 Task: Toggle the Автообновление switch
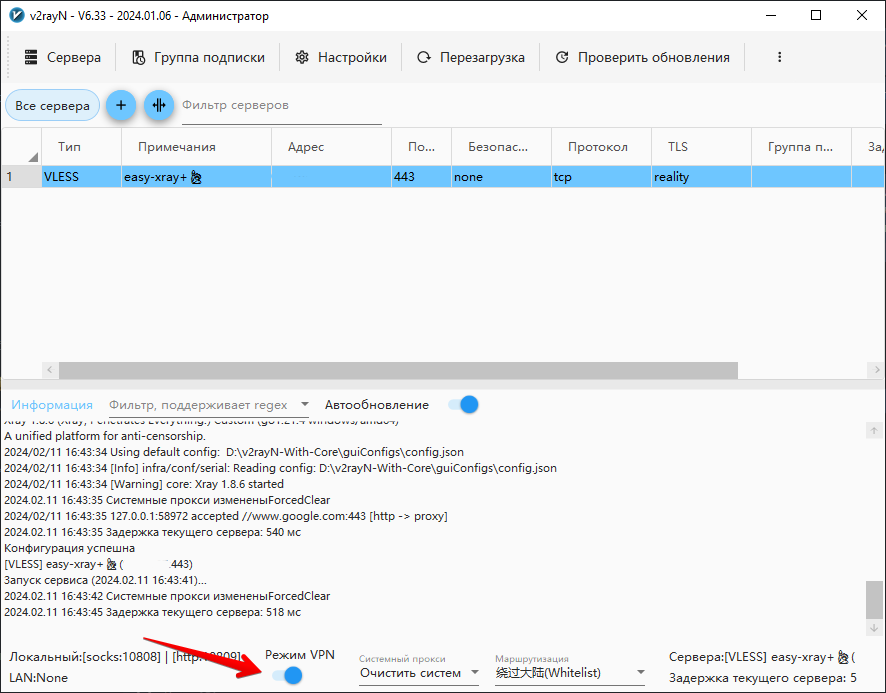tap(463, 405)
